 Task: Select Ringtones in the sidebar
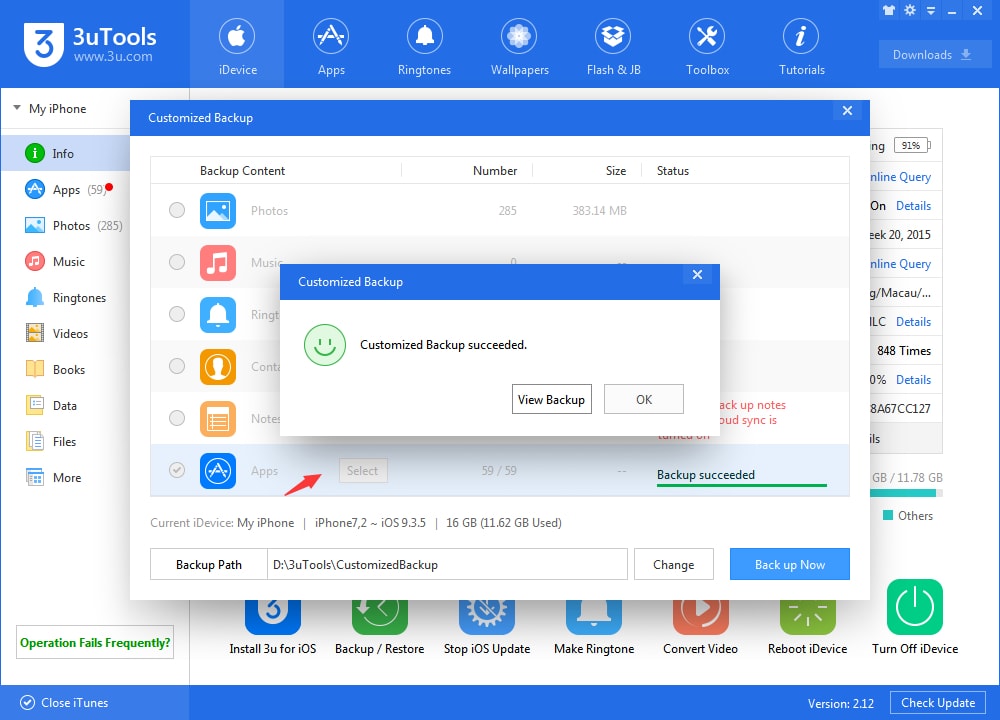[x=65, y=297]
